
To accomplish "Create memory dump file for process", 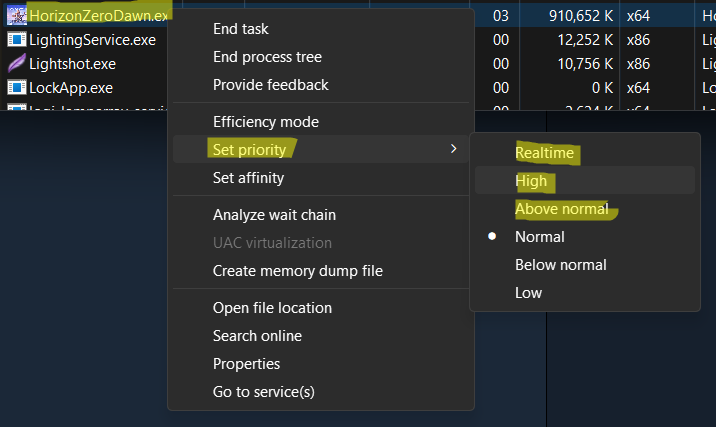I will (x=297, y=271).
